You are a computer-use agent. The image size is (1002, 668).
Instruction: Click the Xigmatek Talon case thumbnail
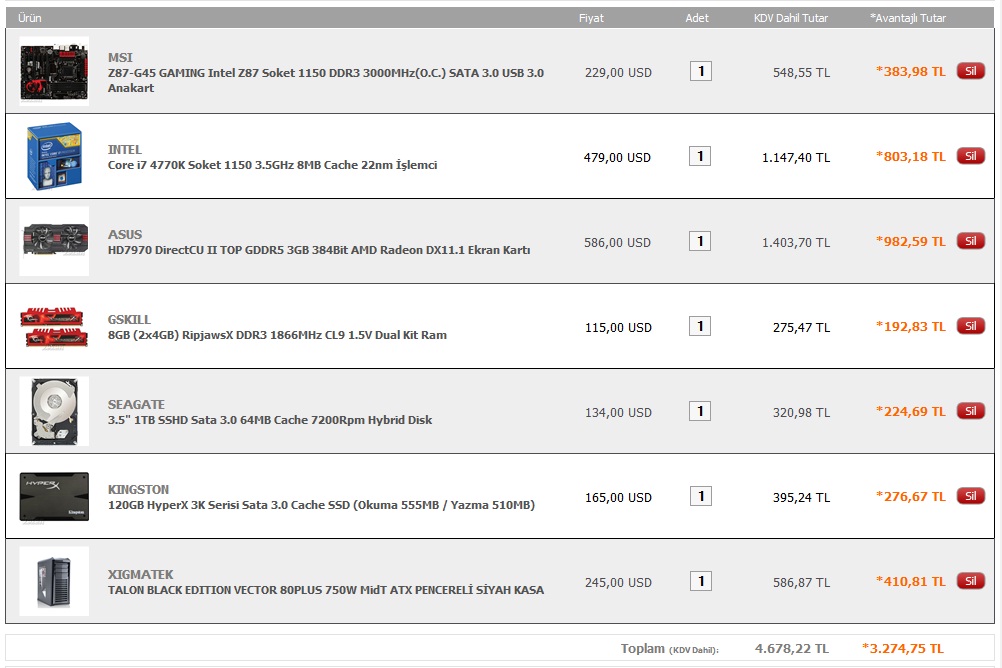click(x=54, y=581)
